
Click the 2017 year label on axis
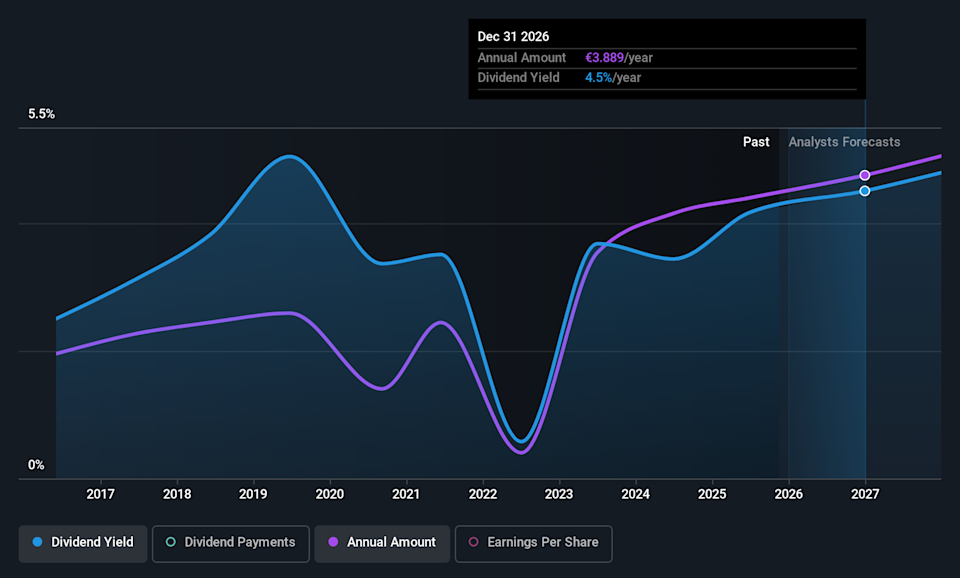point(100,494)
